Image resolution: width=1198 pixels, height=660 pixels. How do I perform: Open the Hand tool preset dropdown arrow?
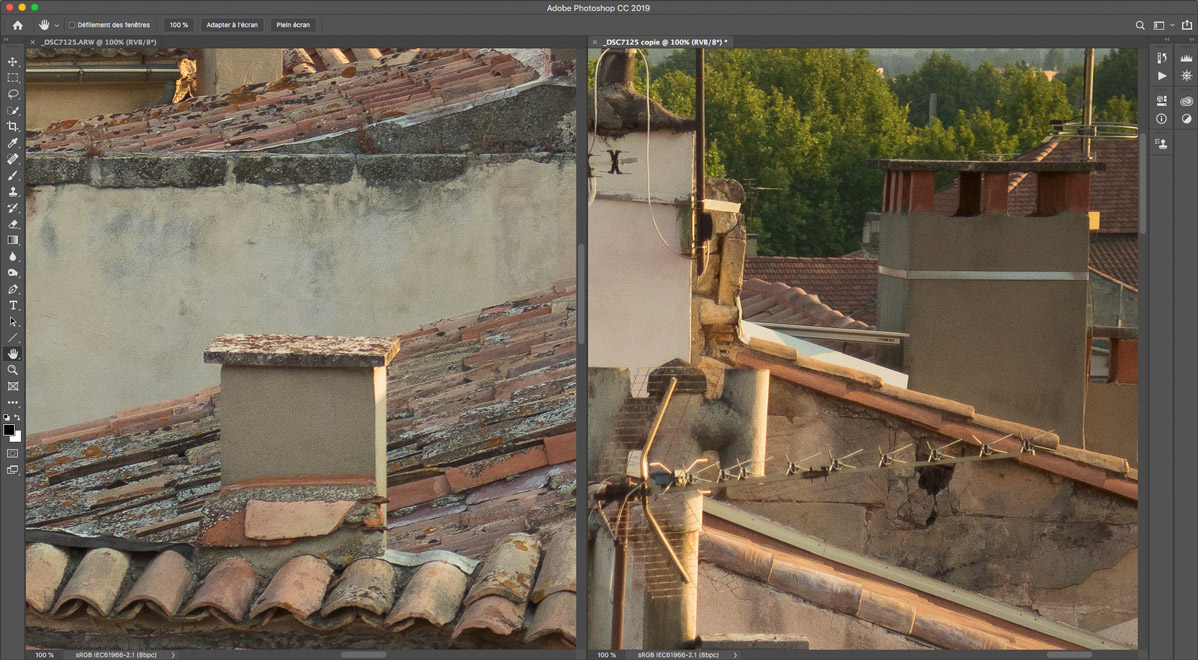coord(57,25)
